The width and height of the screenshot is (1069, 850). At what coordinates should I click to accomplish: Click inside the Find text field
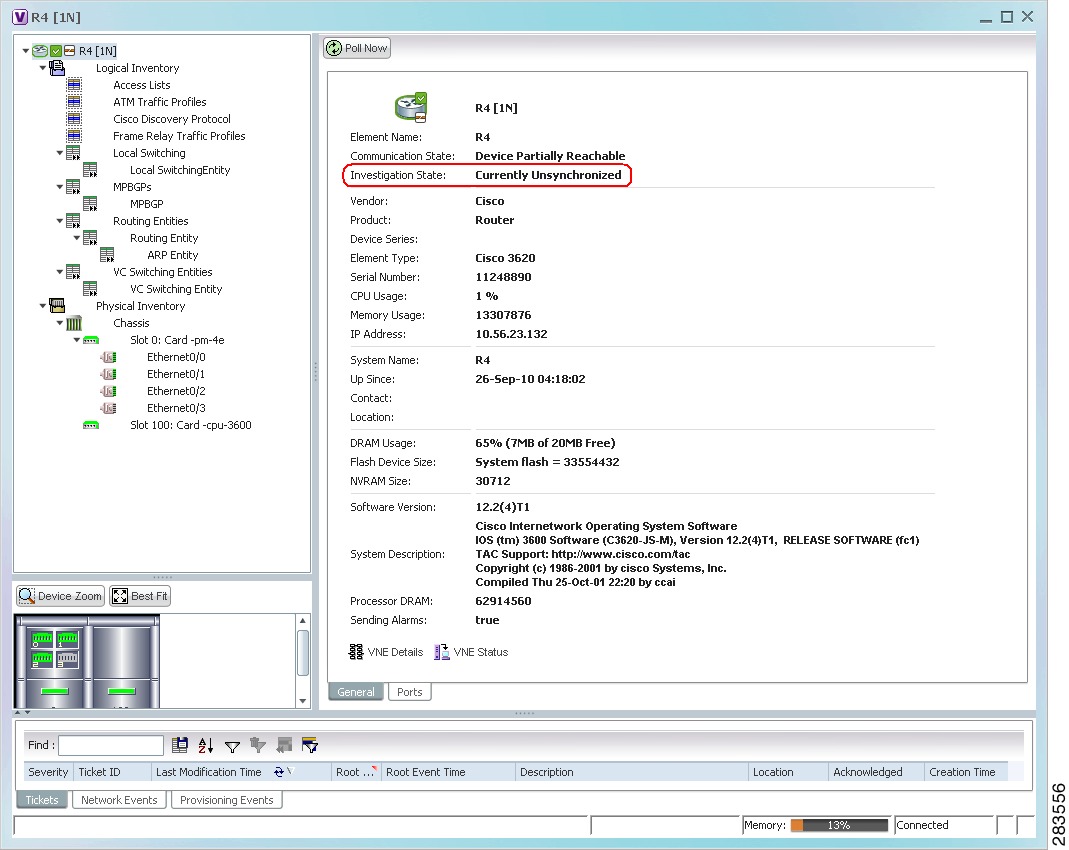point(111,745)
